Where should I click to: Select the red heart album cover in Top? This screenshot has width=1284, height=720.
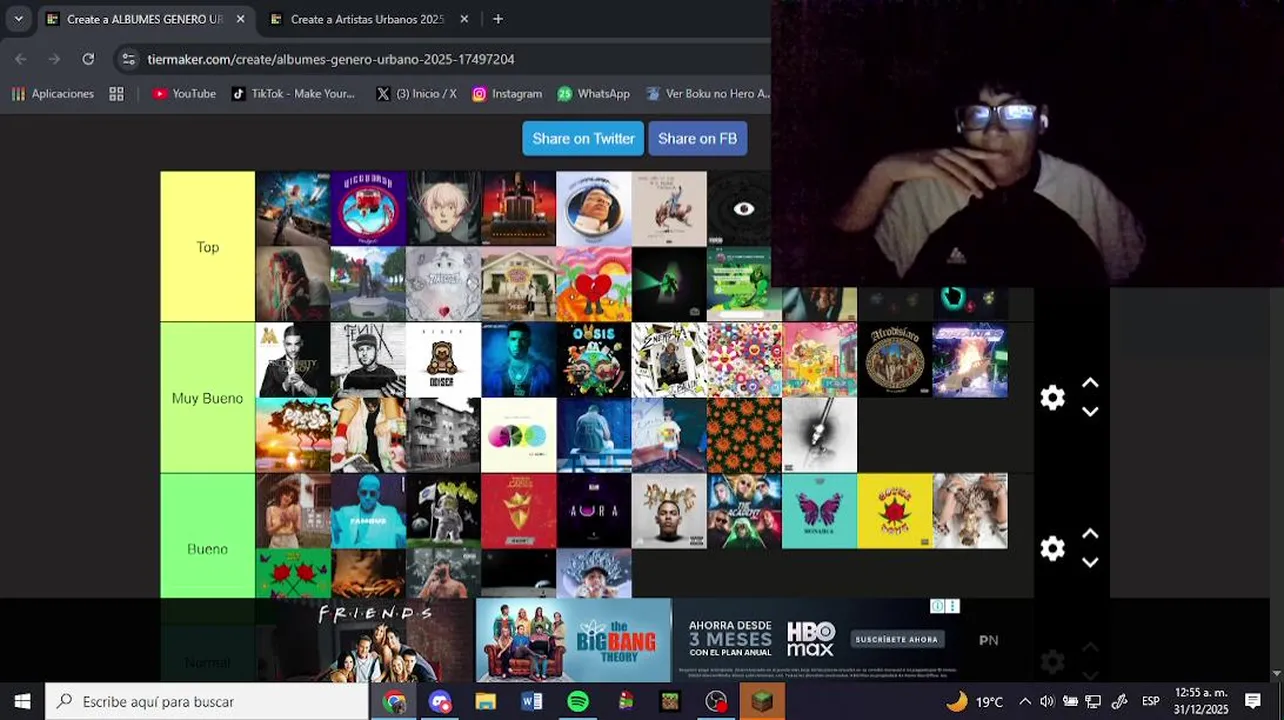point(594,284)
